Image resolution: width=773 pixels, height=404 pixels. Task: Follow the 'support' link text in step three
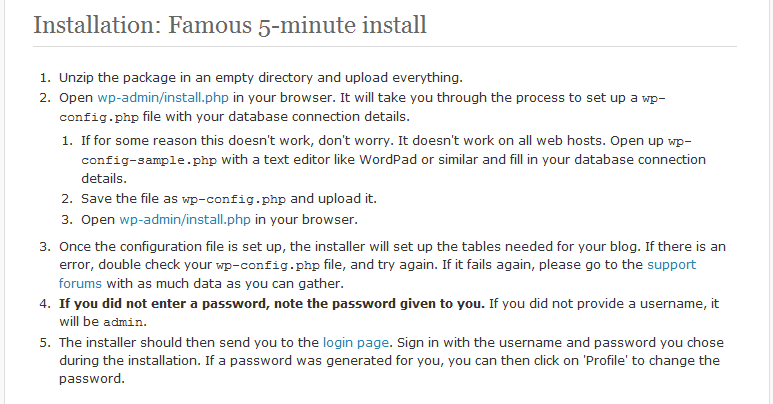point(671,265)
